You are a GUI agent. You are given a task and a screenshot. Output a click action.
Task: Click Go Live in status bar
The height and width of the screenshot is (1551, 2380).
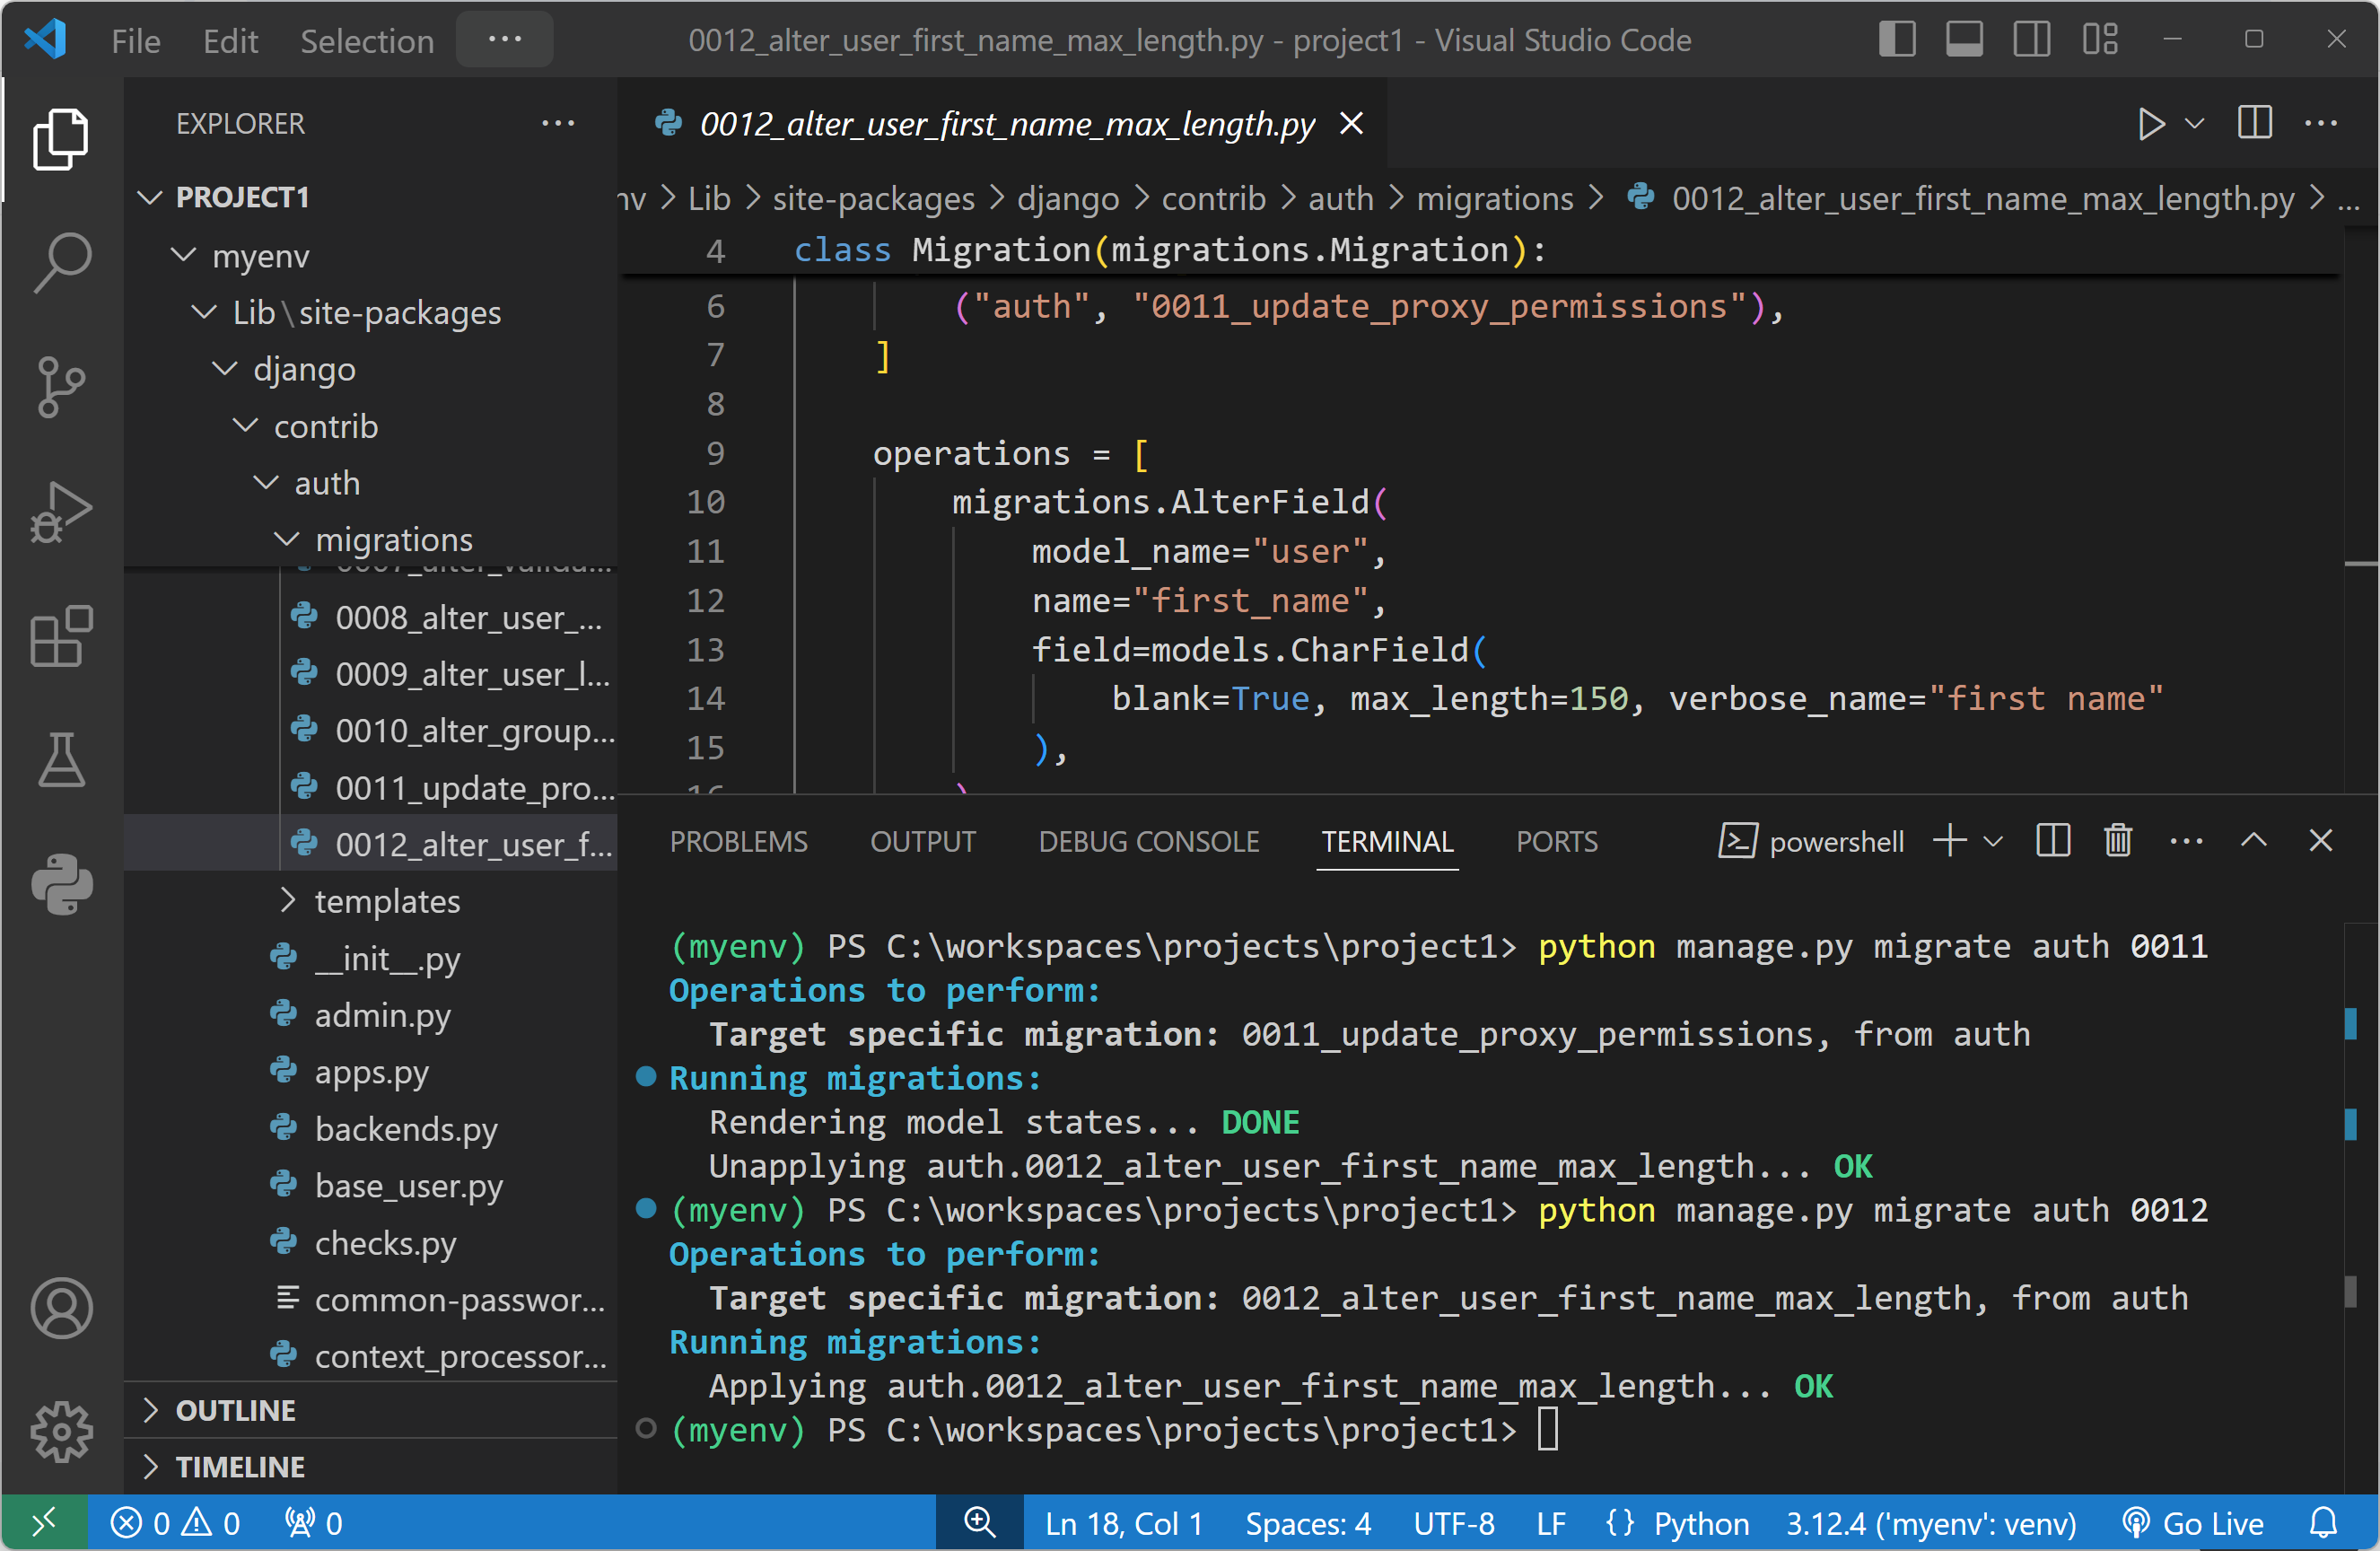coord(2193,1523)
